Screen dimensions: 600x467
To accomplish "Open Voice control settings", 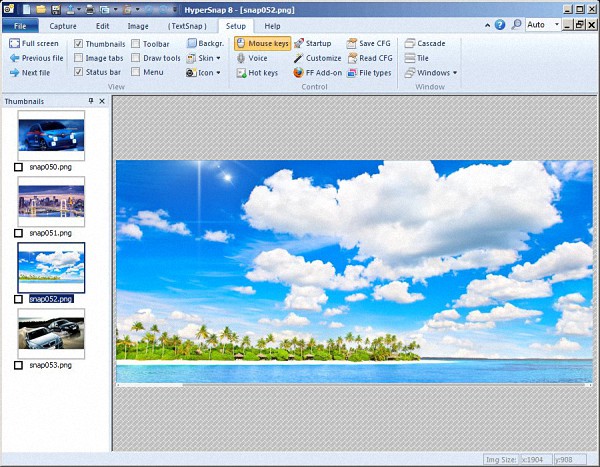I will (251, 58).
